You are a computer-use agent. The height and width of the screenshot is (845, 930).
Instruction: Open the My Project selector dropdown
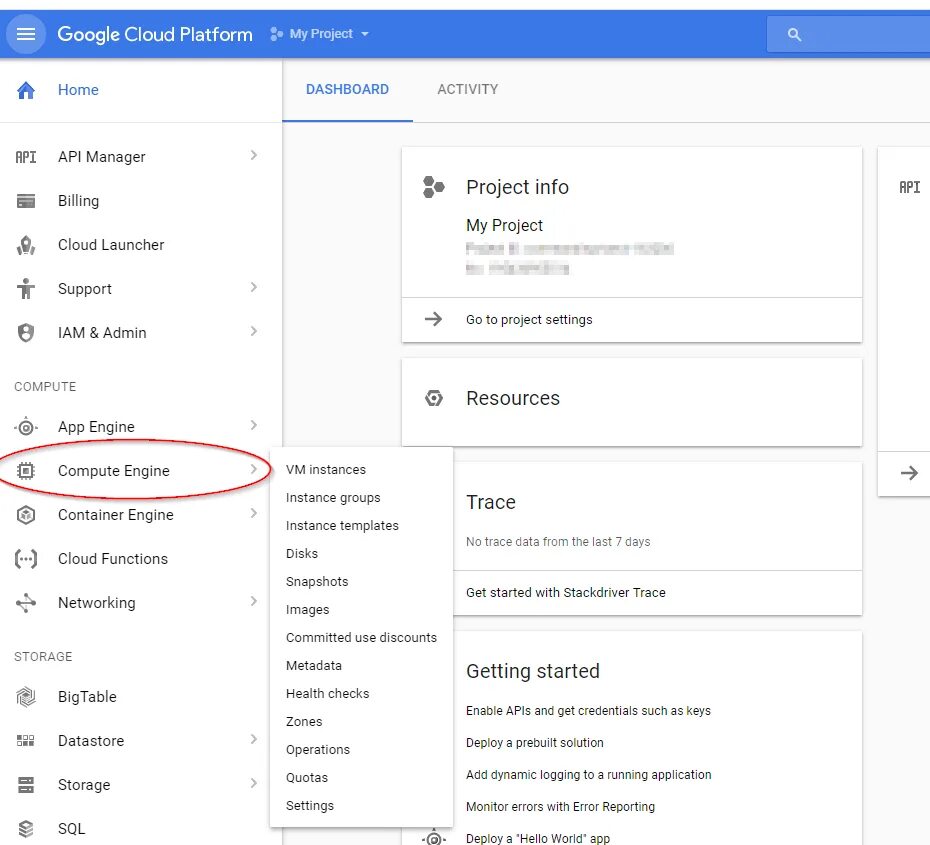[x=320, y=34]
